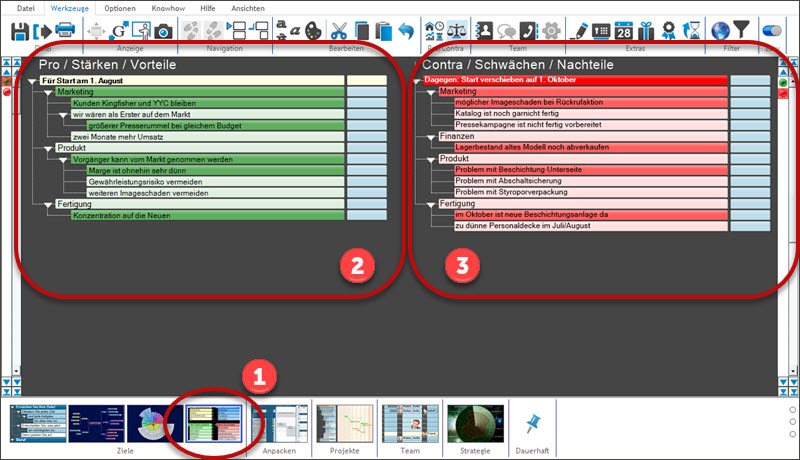Open the Strategie view thumbnail
Image resolution: width=800 pixels, height=460 pixels.
pos(475,424)
